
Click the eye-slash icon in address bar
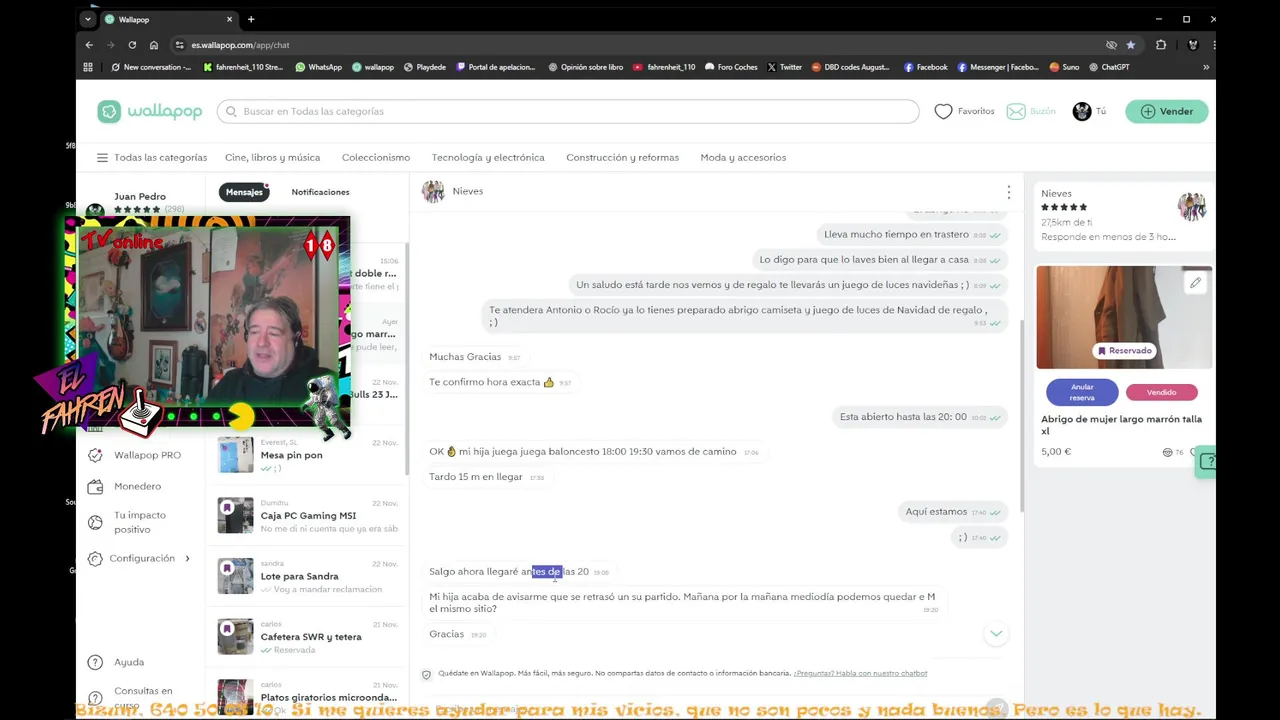coord(1111,45)
